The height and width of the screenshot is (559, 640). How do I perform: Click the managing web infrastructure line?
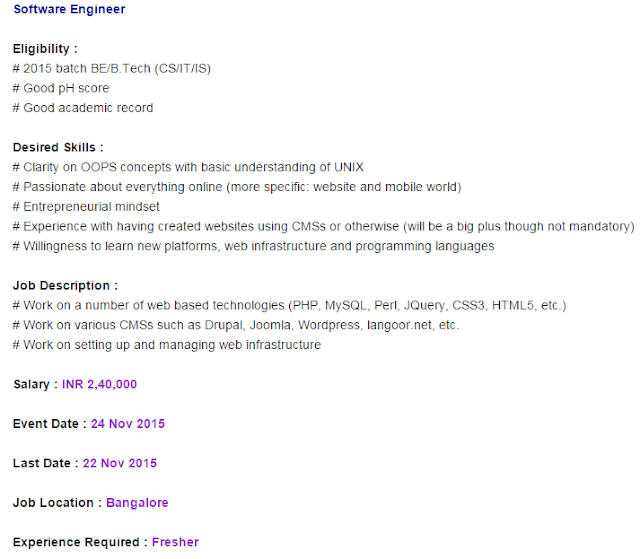[166, 344]
